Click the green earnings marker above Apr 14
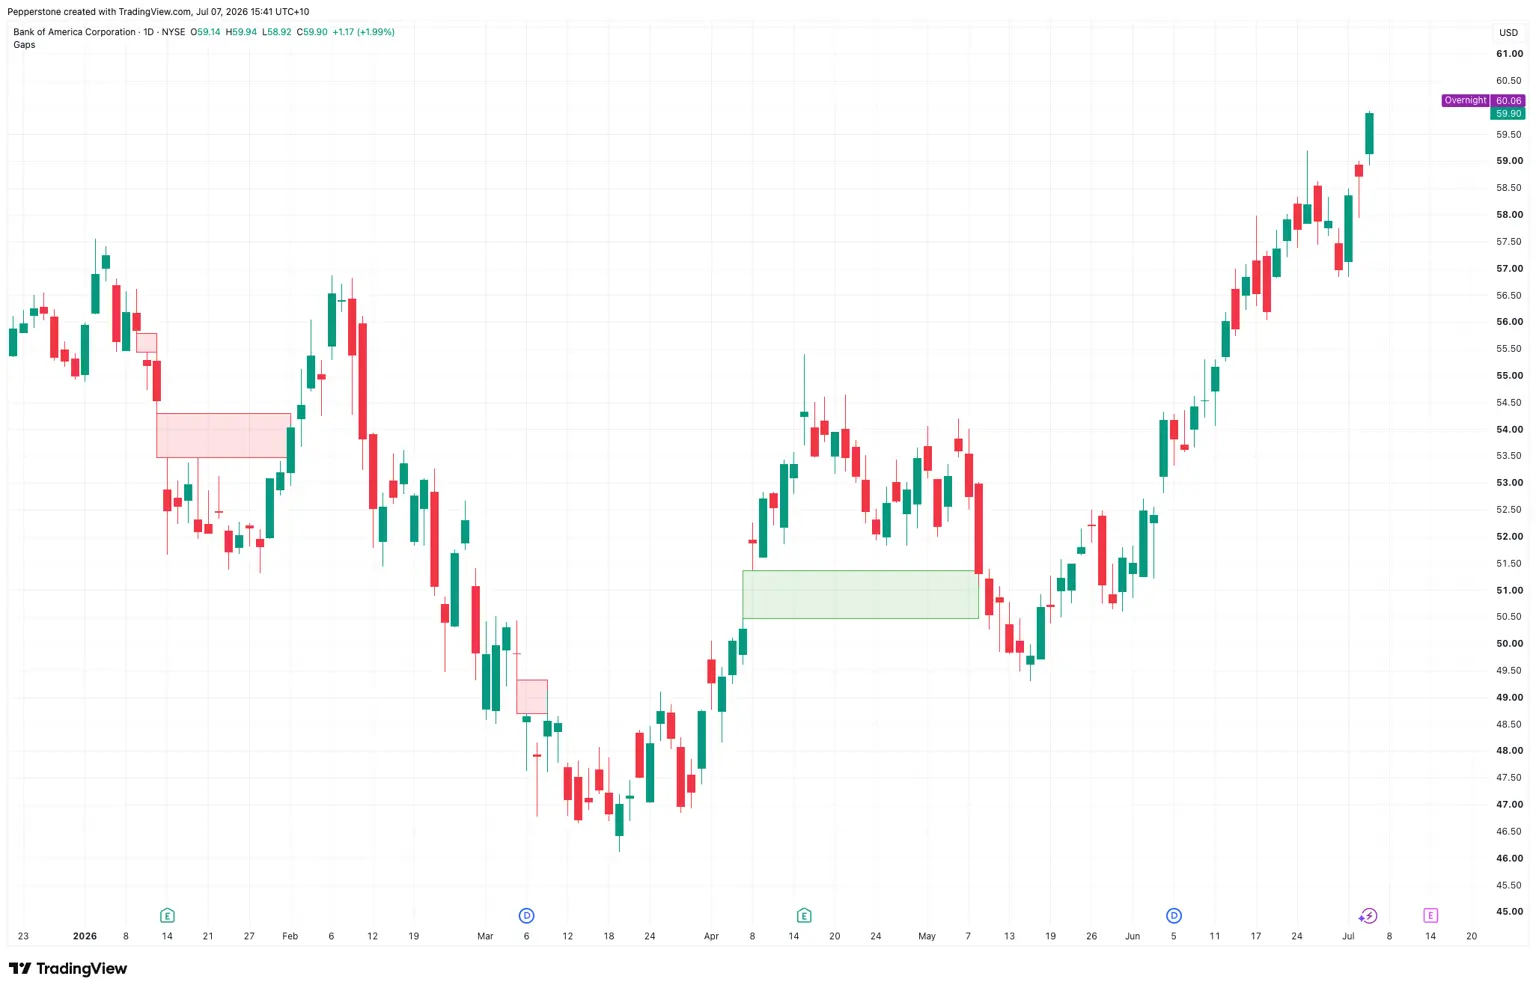1536x991 pixels. [804, 915]
